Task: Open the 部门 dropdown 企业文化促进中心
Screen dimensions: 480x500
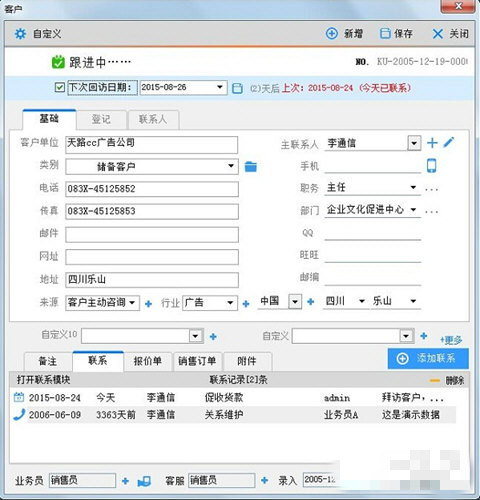Action: point(413,210)
